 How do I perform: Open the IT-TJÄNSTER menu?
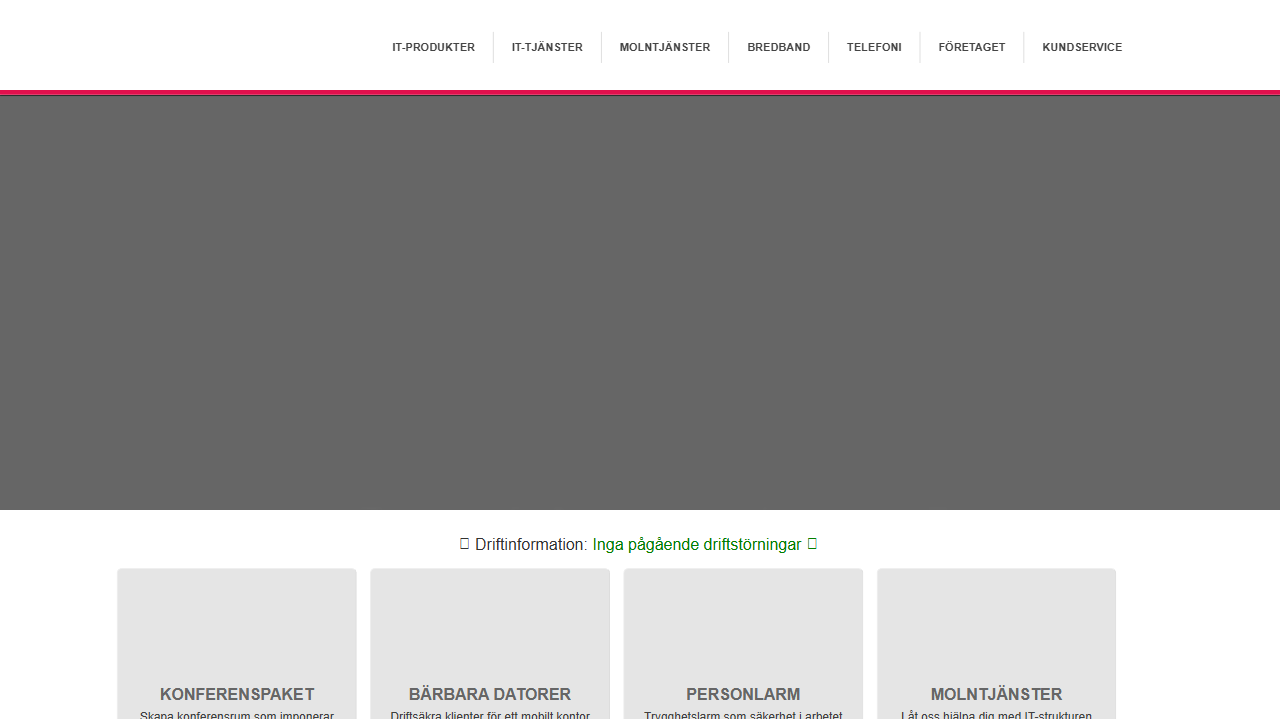pyautogui.click(x=547, y=47)
